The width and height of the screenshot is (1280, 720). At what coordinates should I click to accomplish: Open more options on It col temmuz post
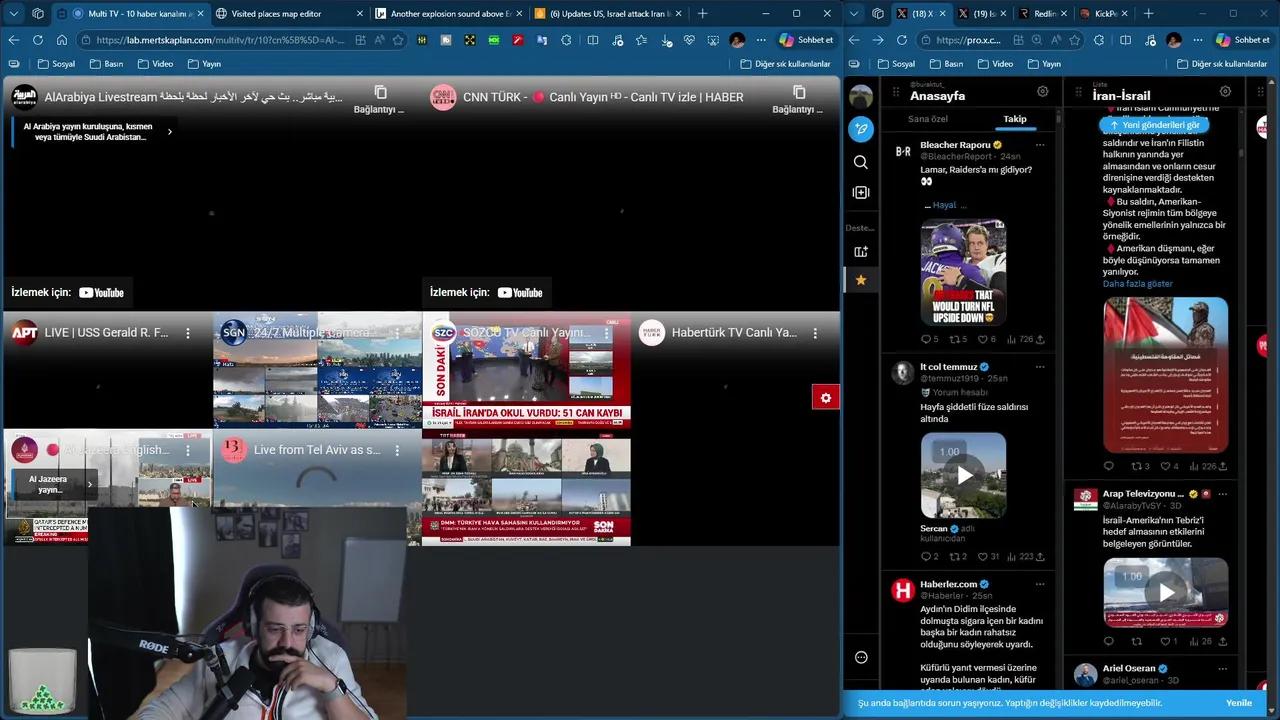(x=1040, y=367)
